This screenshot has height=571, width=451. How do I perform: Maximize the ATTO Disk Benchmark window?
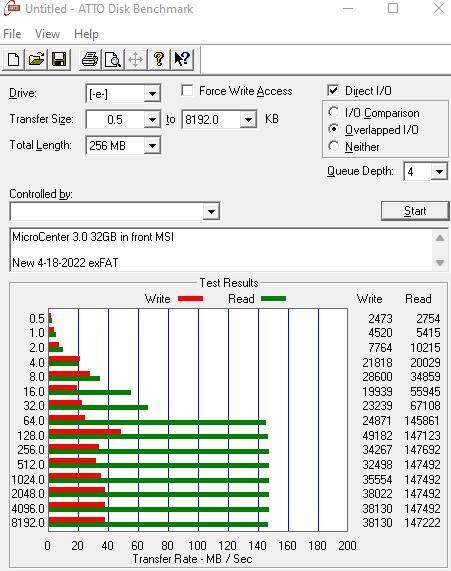(393, 8)
